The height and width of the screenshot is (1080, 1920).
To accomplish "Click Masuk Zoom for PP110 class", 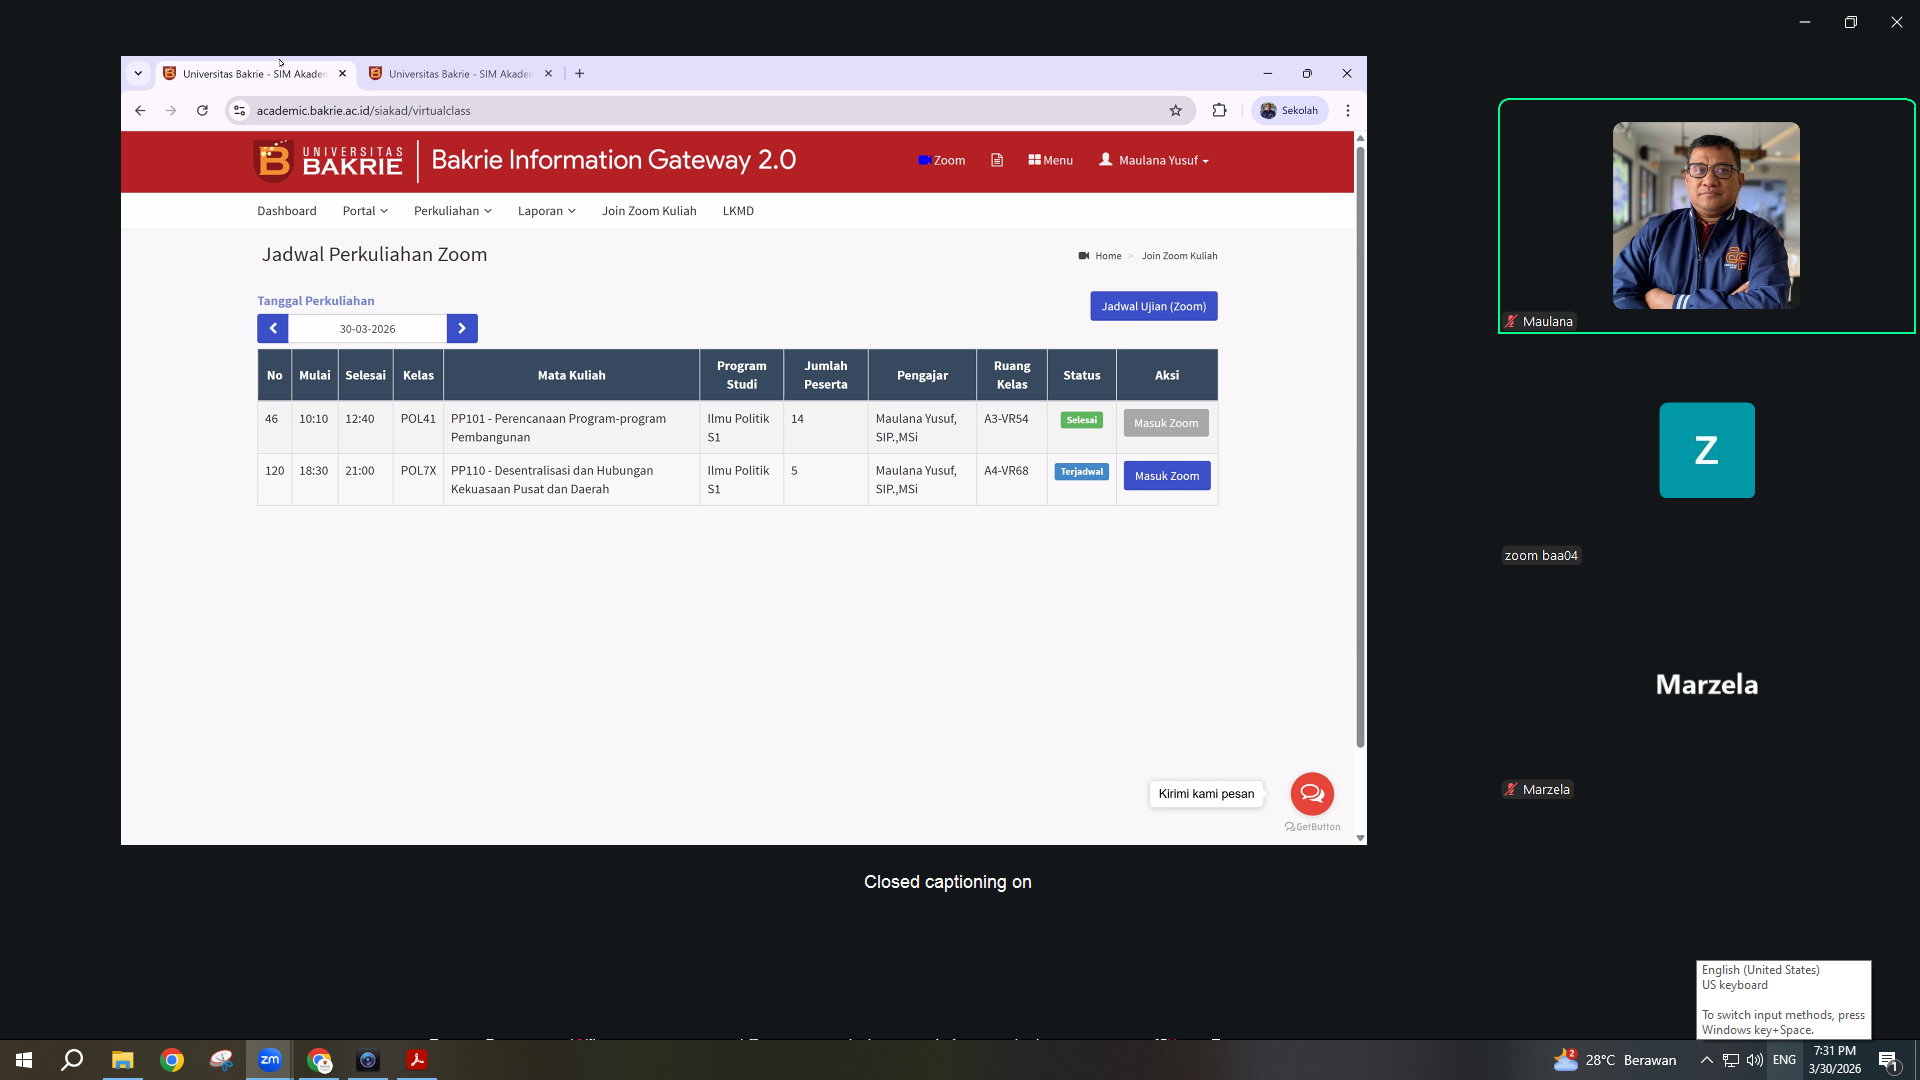I will click(1167, 476).
